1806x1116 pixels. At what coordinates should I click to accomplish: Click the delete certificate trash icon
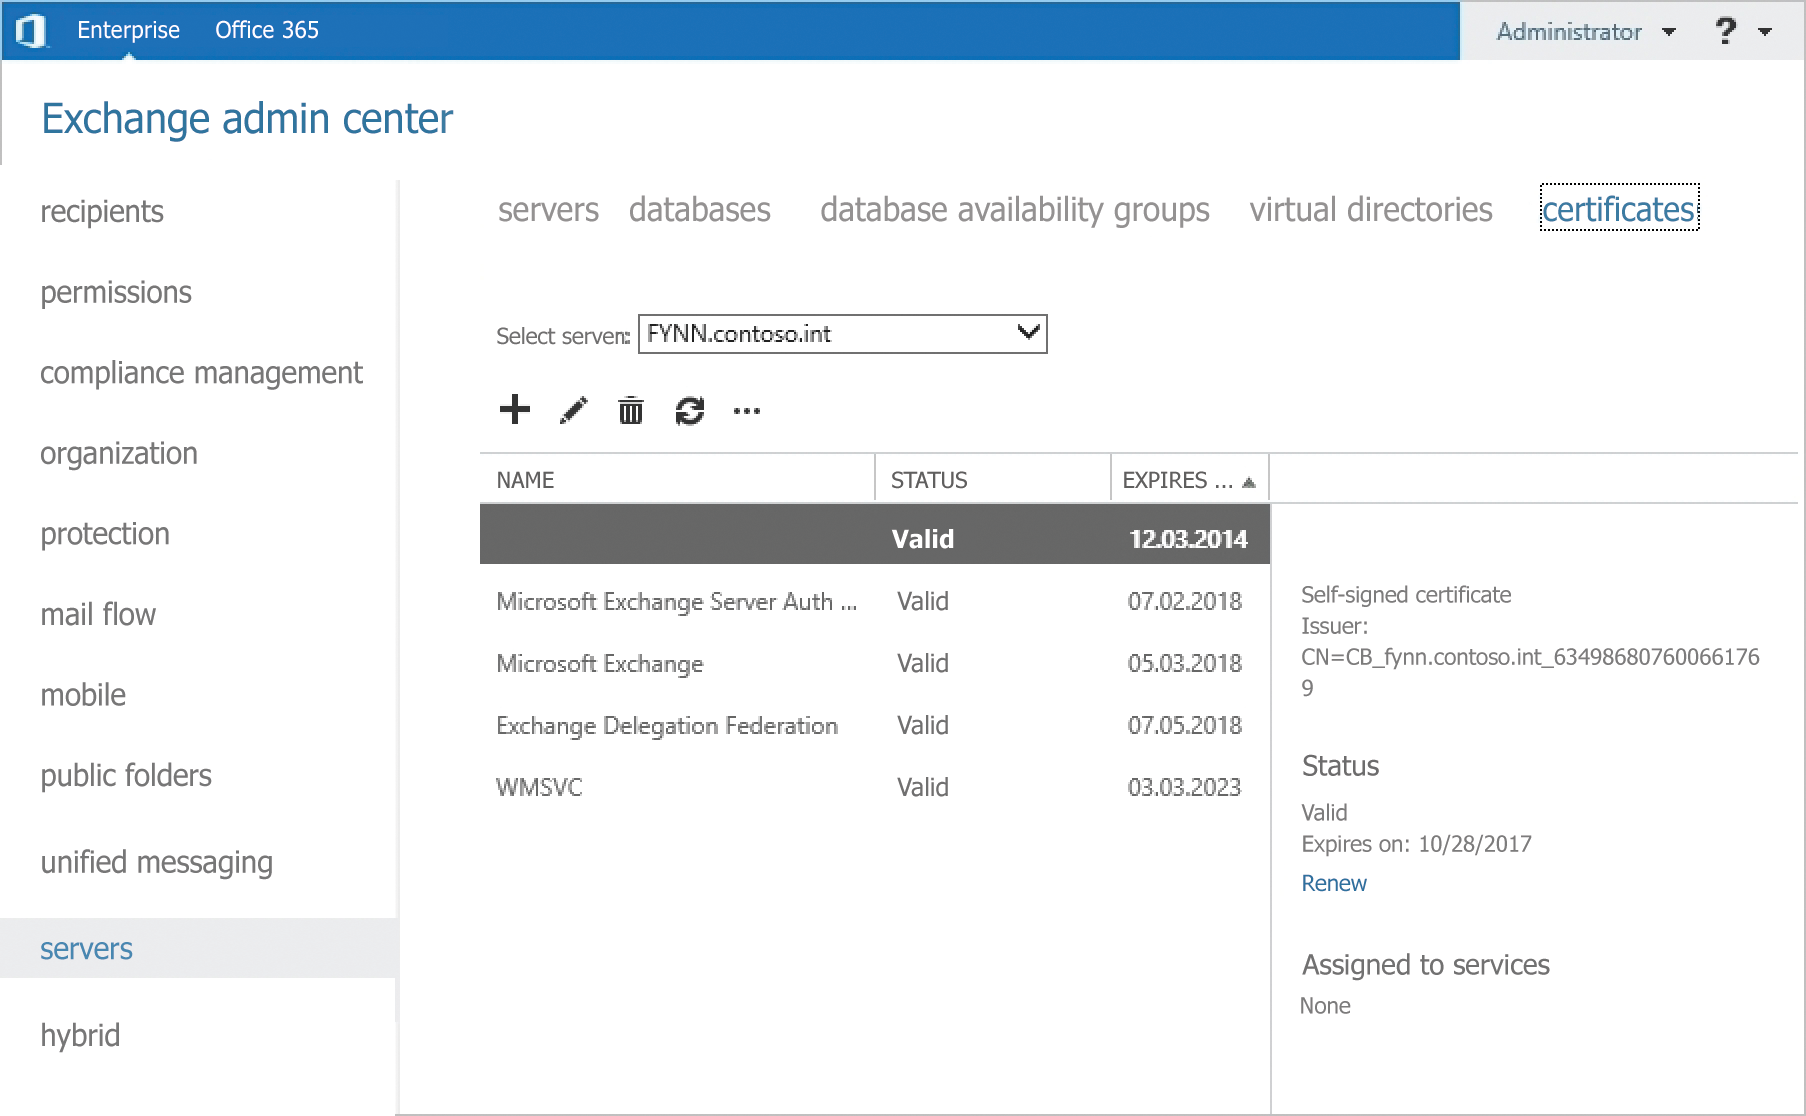[629, 410]
